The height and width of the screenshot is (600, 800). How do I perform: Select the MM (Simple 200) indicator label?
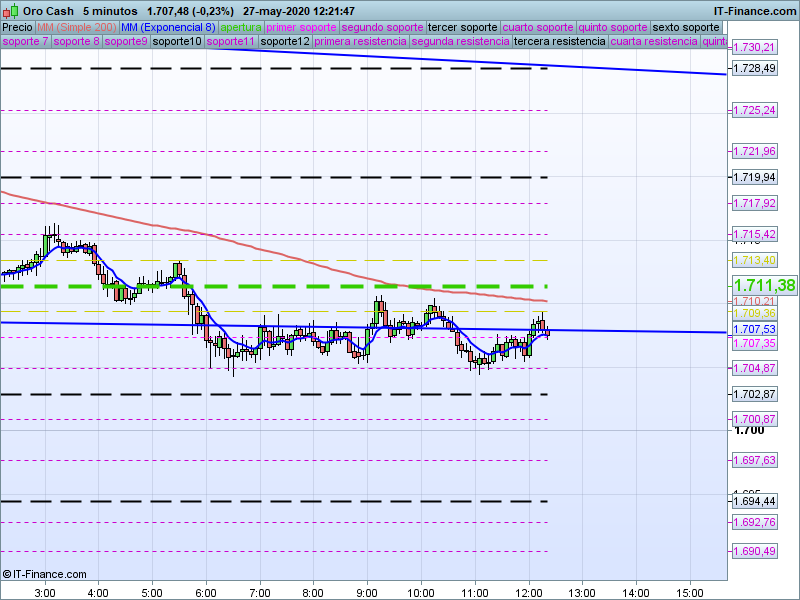click(x=77, y=27)
